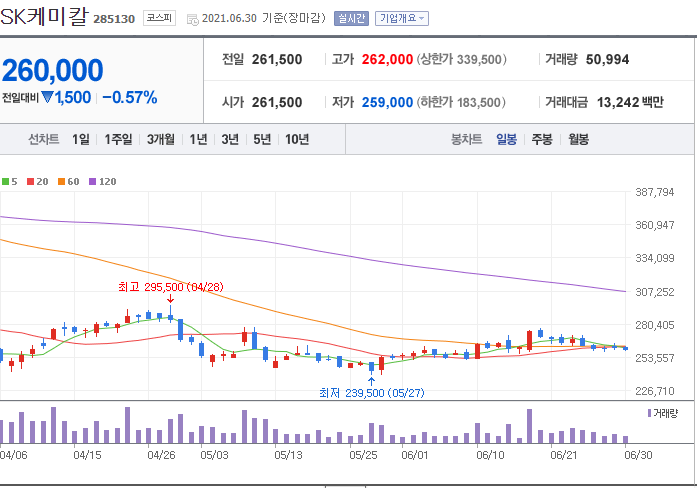The width and height of the screenshot is (697, 488).
Task: Select the 3개월 line chart period
Action: pyautogui.click(x=161, y=140)
